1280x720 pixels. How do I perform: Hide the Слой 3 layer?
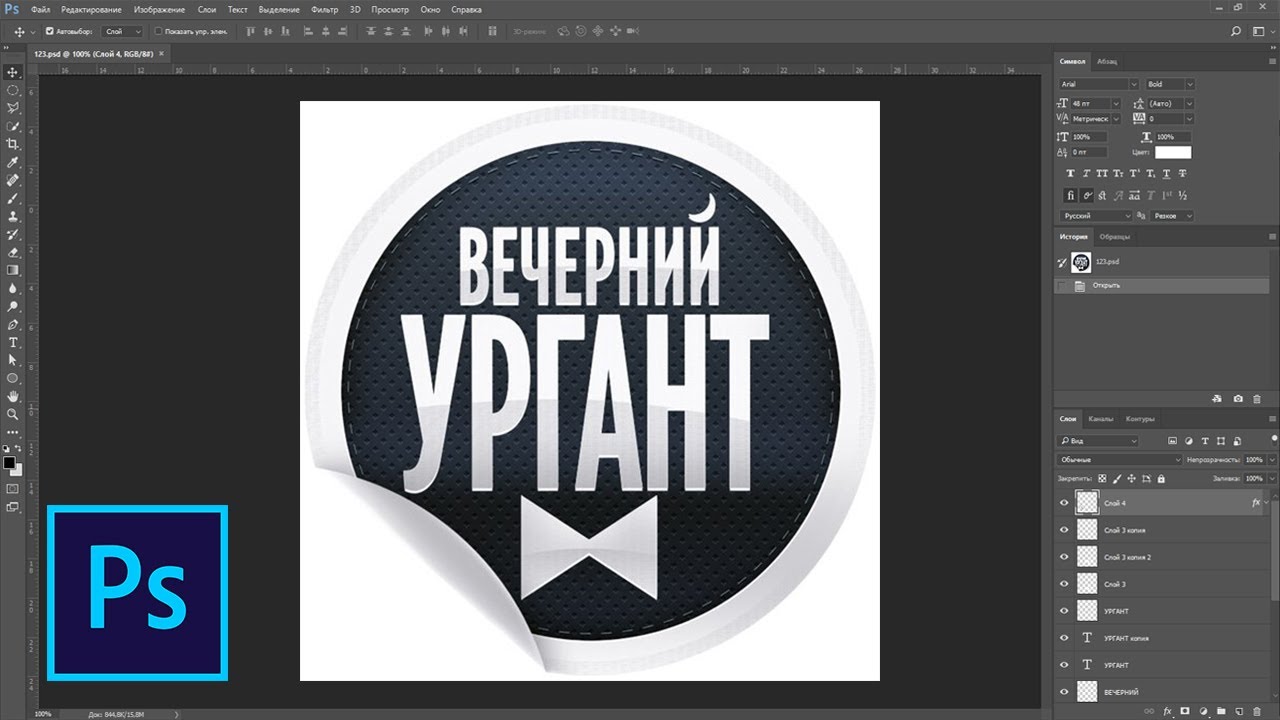(x=1064, y=584)
